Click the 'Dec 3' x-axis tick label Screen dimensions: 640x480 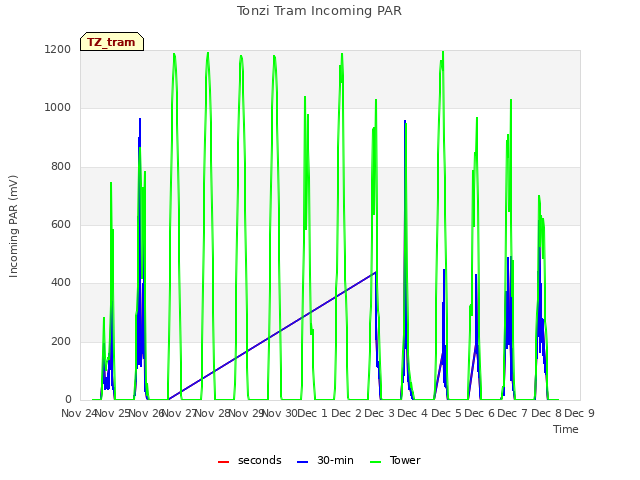coord(379,413)
